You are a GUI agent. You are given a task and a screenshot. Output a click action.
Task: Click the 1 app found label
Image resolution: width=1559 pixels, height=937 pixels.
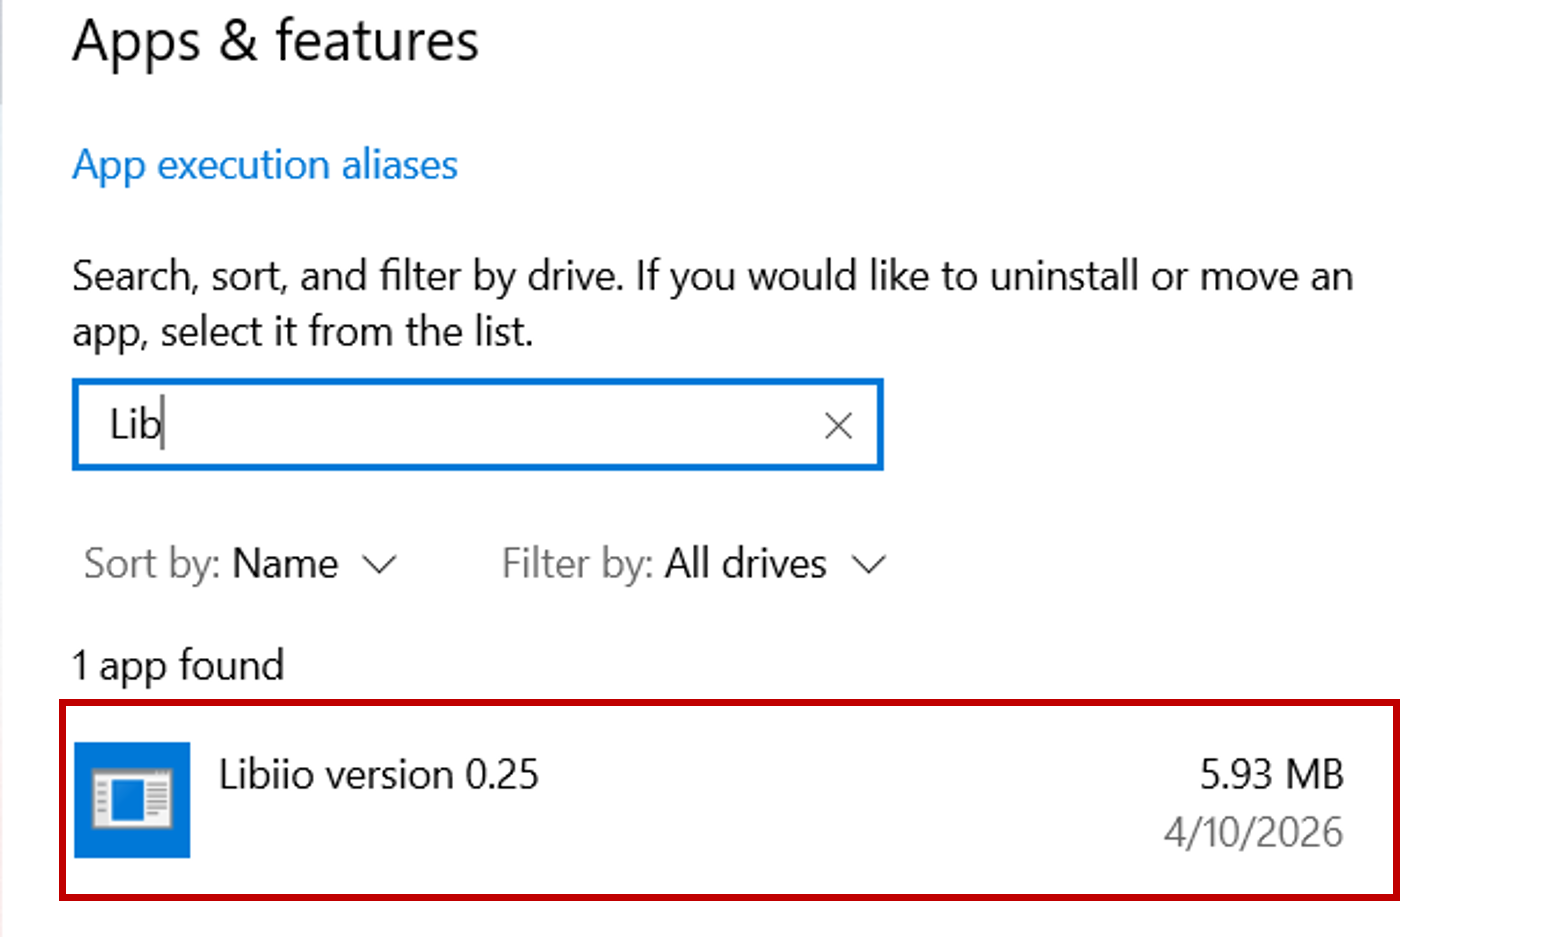coord(178,666)
